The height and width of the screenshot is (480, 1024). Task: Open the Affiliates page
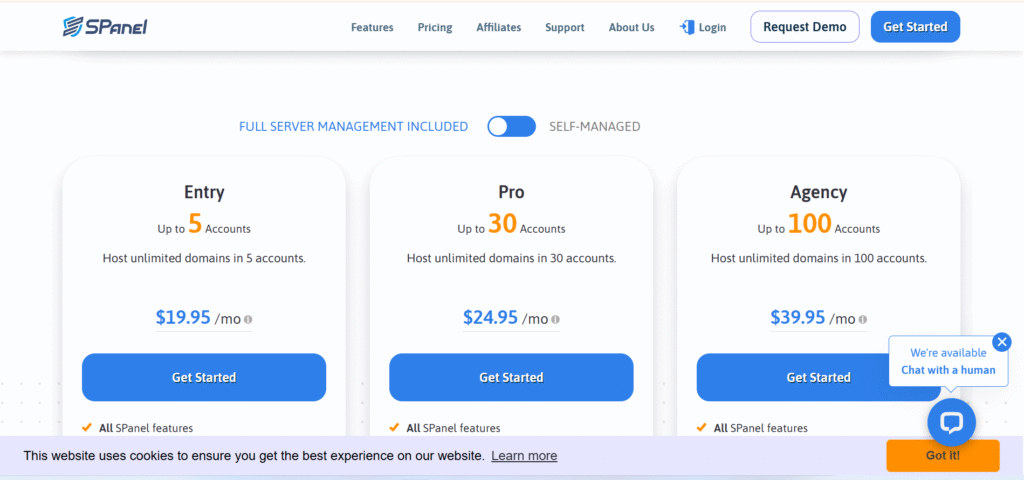[498, 28]
